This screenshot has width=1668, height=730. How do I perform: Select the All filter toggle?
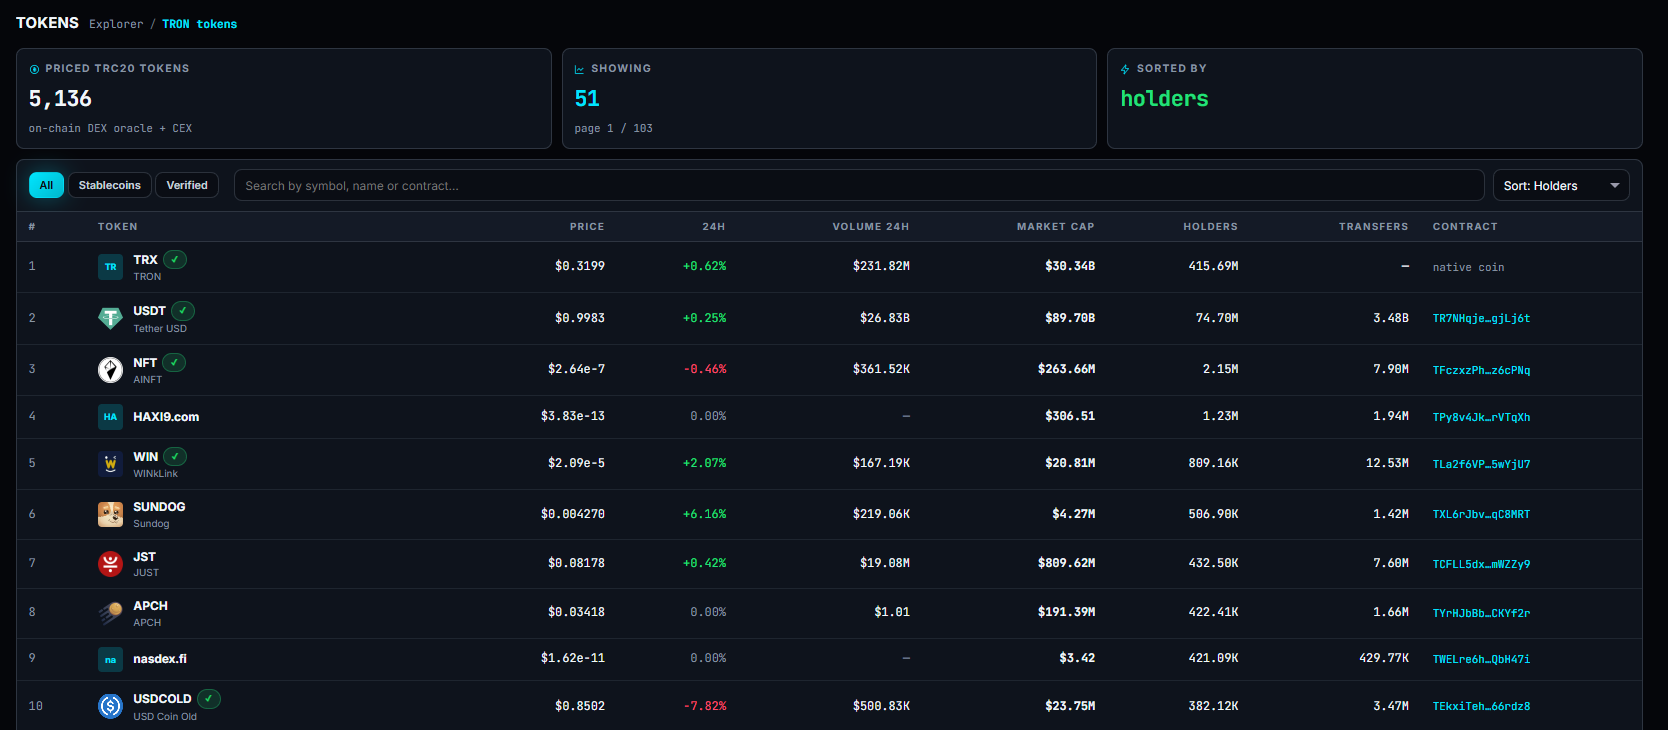coord(46,185)
